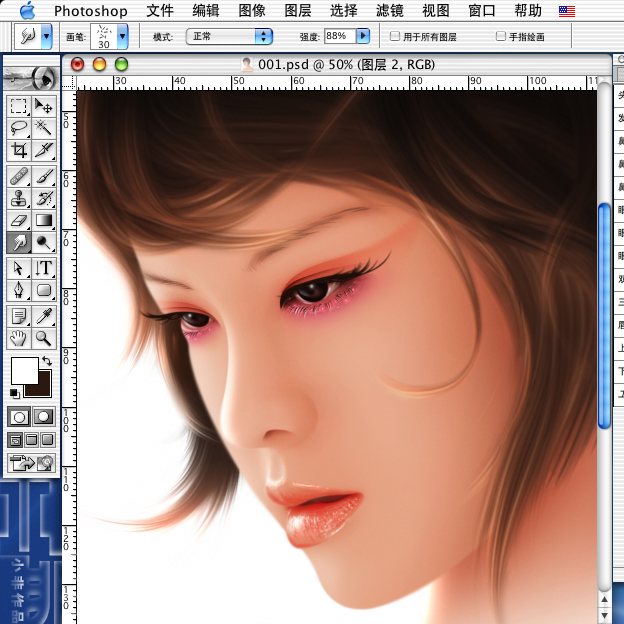Image resolution: width=624 pixels, height=624 pixels.
Task: Open the 图像 menu
Action: pos(252,11)
